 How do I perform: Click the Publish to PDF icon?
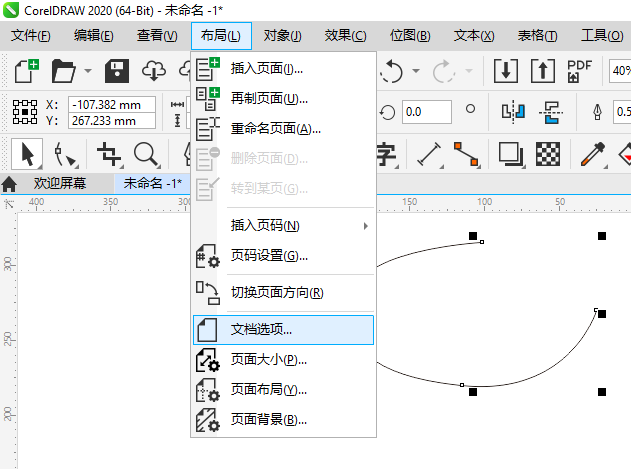[x=579, y=71]
